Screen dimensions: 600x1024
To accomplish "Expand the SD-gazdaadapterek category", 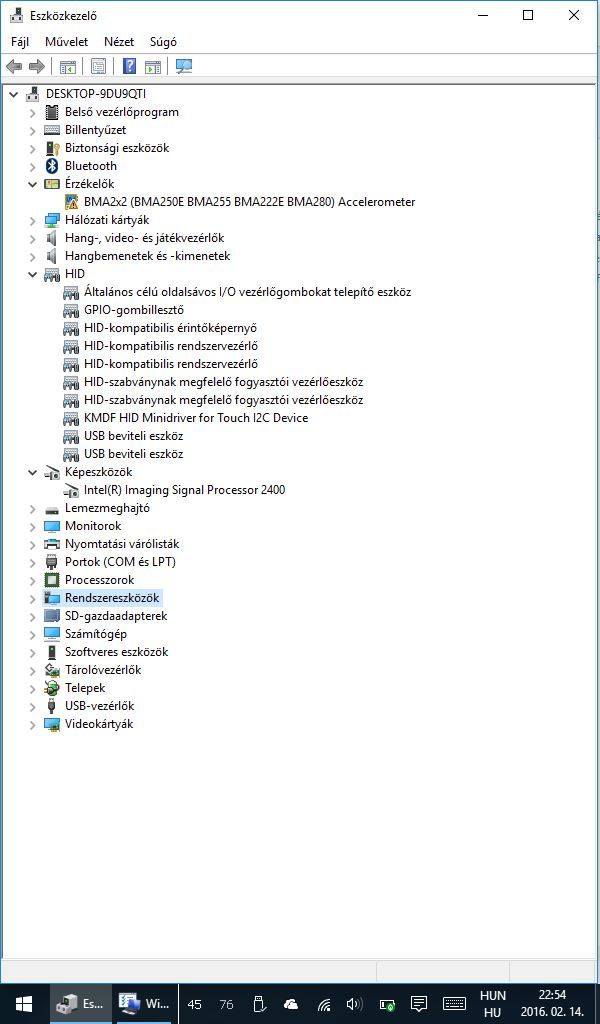I will (x=33, y=616).
